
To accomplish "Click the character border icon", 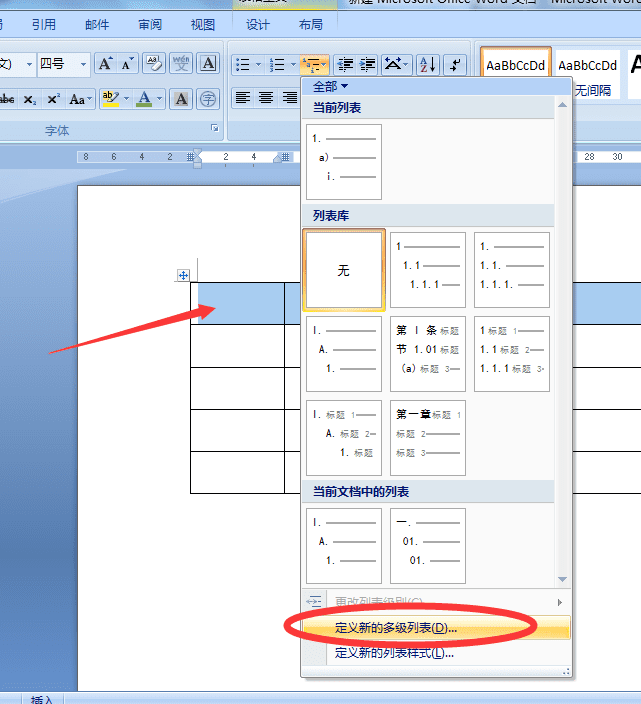I will (208, 64).
